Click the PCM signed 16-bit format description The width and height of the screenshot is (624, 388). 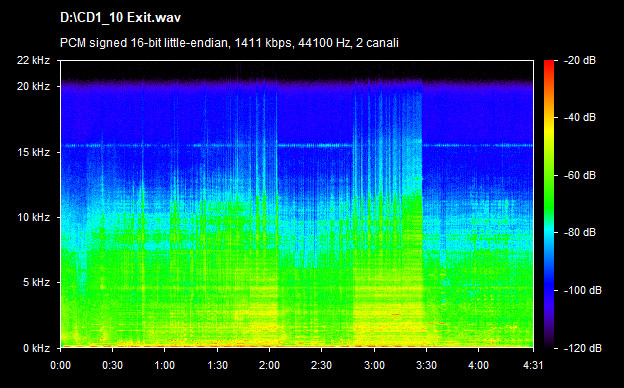tap(229, 43)
